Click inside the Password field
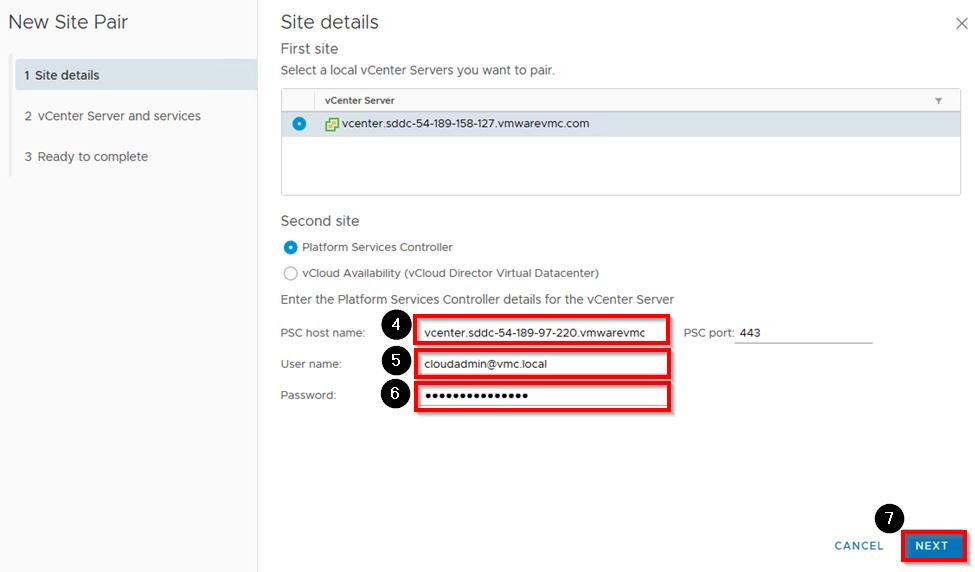Screen dimensions: 975x572 (540, 395)
